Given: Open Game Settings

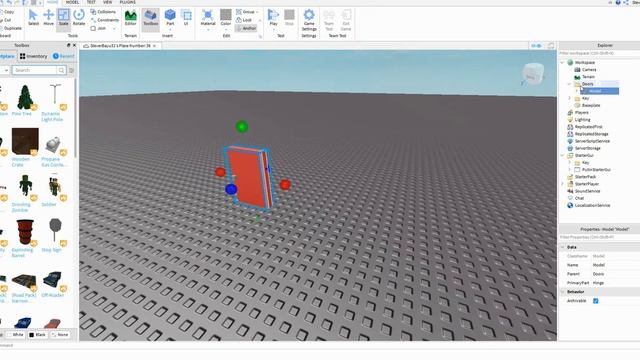Looking at the screenshot, I should (x=309, y=20).
